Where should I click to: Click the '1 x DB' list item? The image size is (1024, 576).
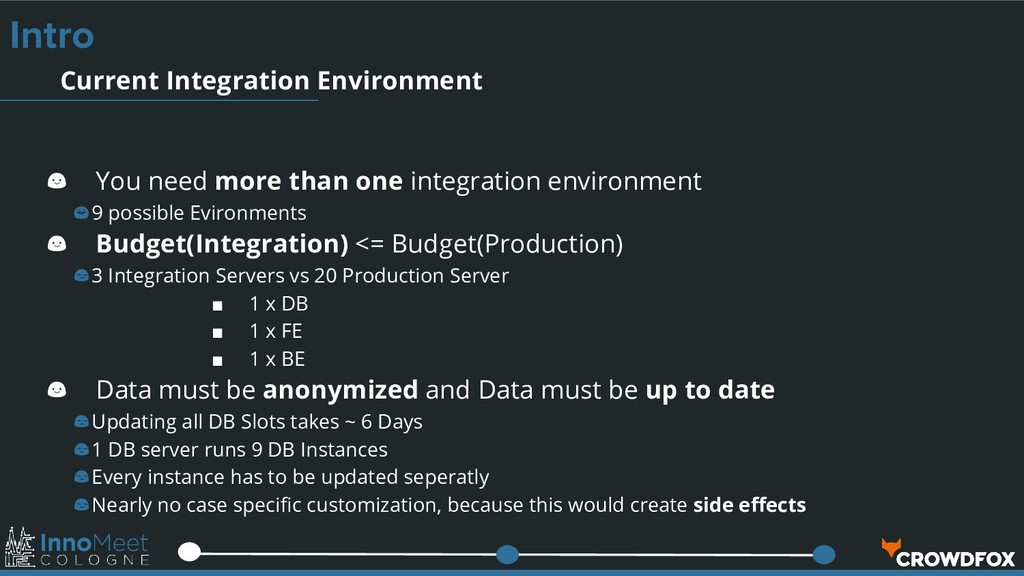pos(279,304)
